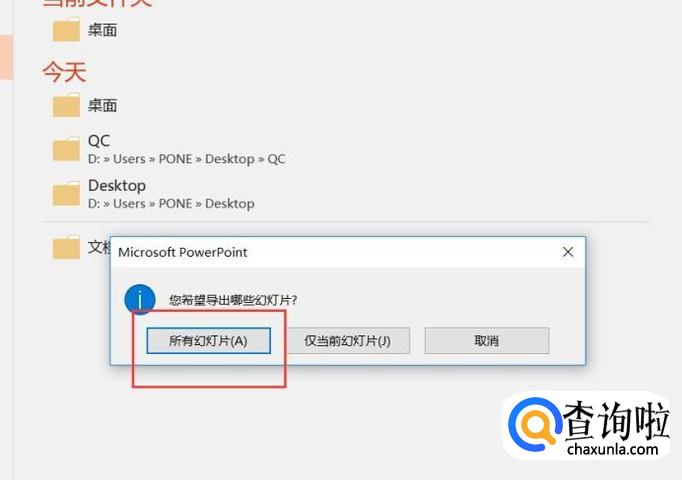This screenshot has height=480, width=682.
Task: Select the 桌面 folder icon under 今天
Action: (66, 105)
